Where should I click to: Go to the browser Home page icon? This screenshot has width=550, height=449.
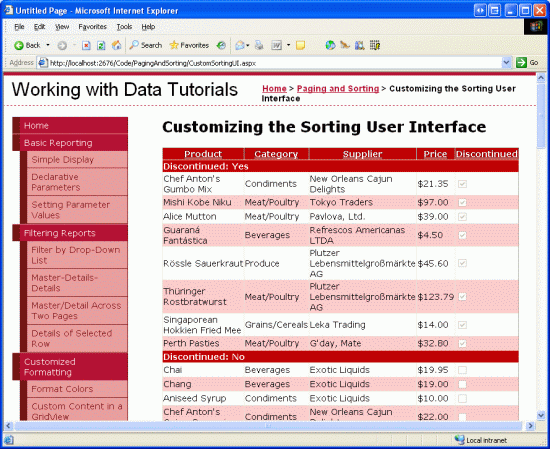click(116, 45)
